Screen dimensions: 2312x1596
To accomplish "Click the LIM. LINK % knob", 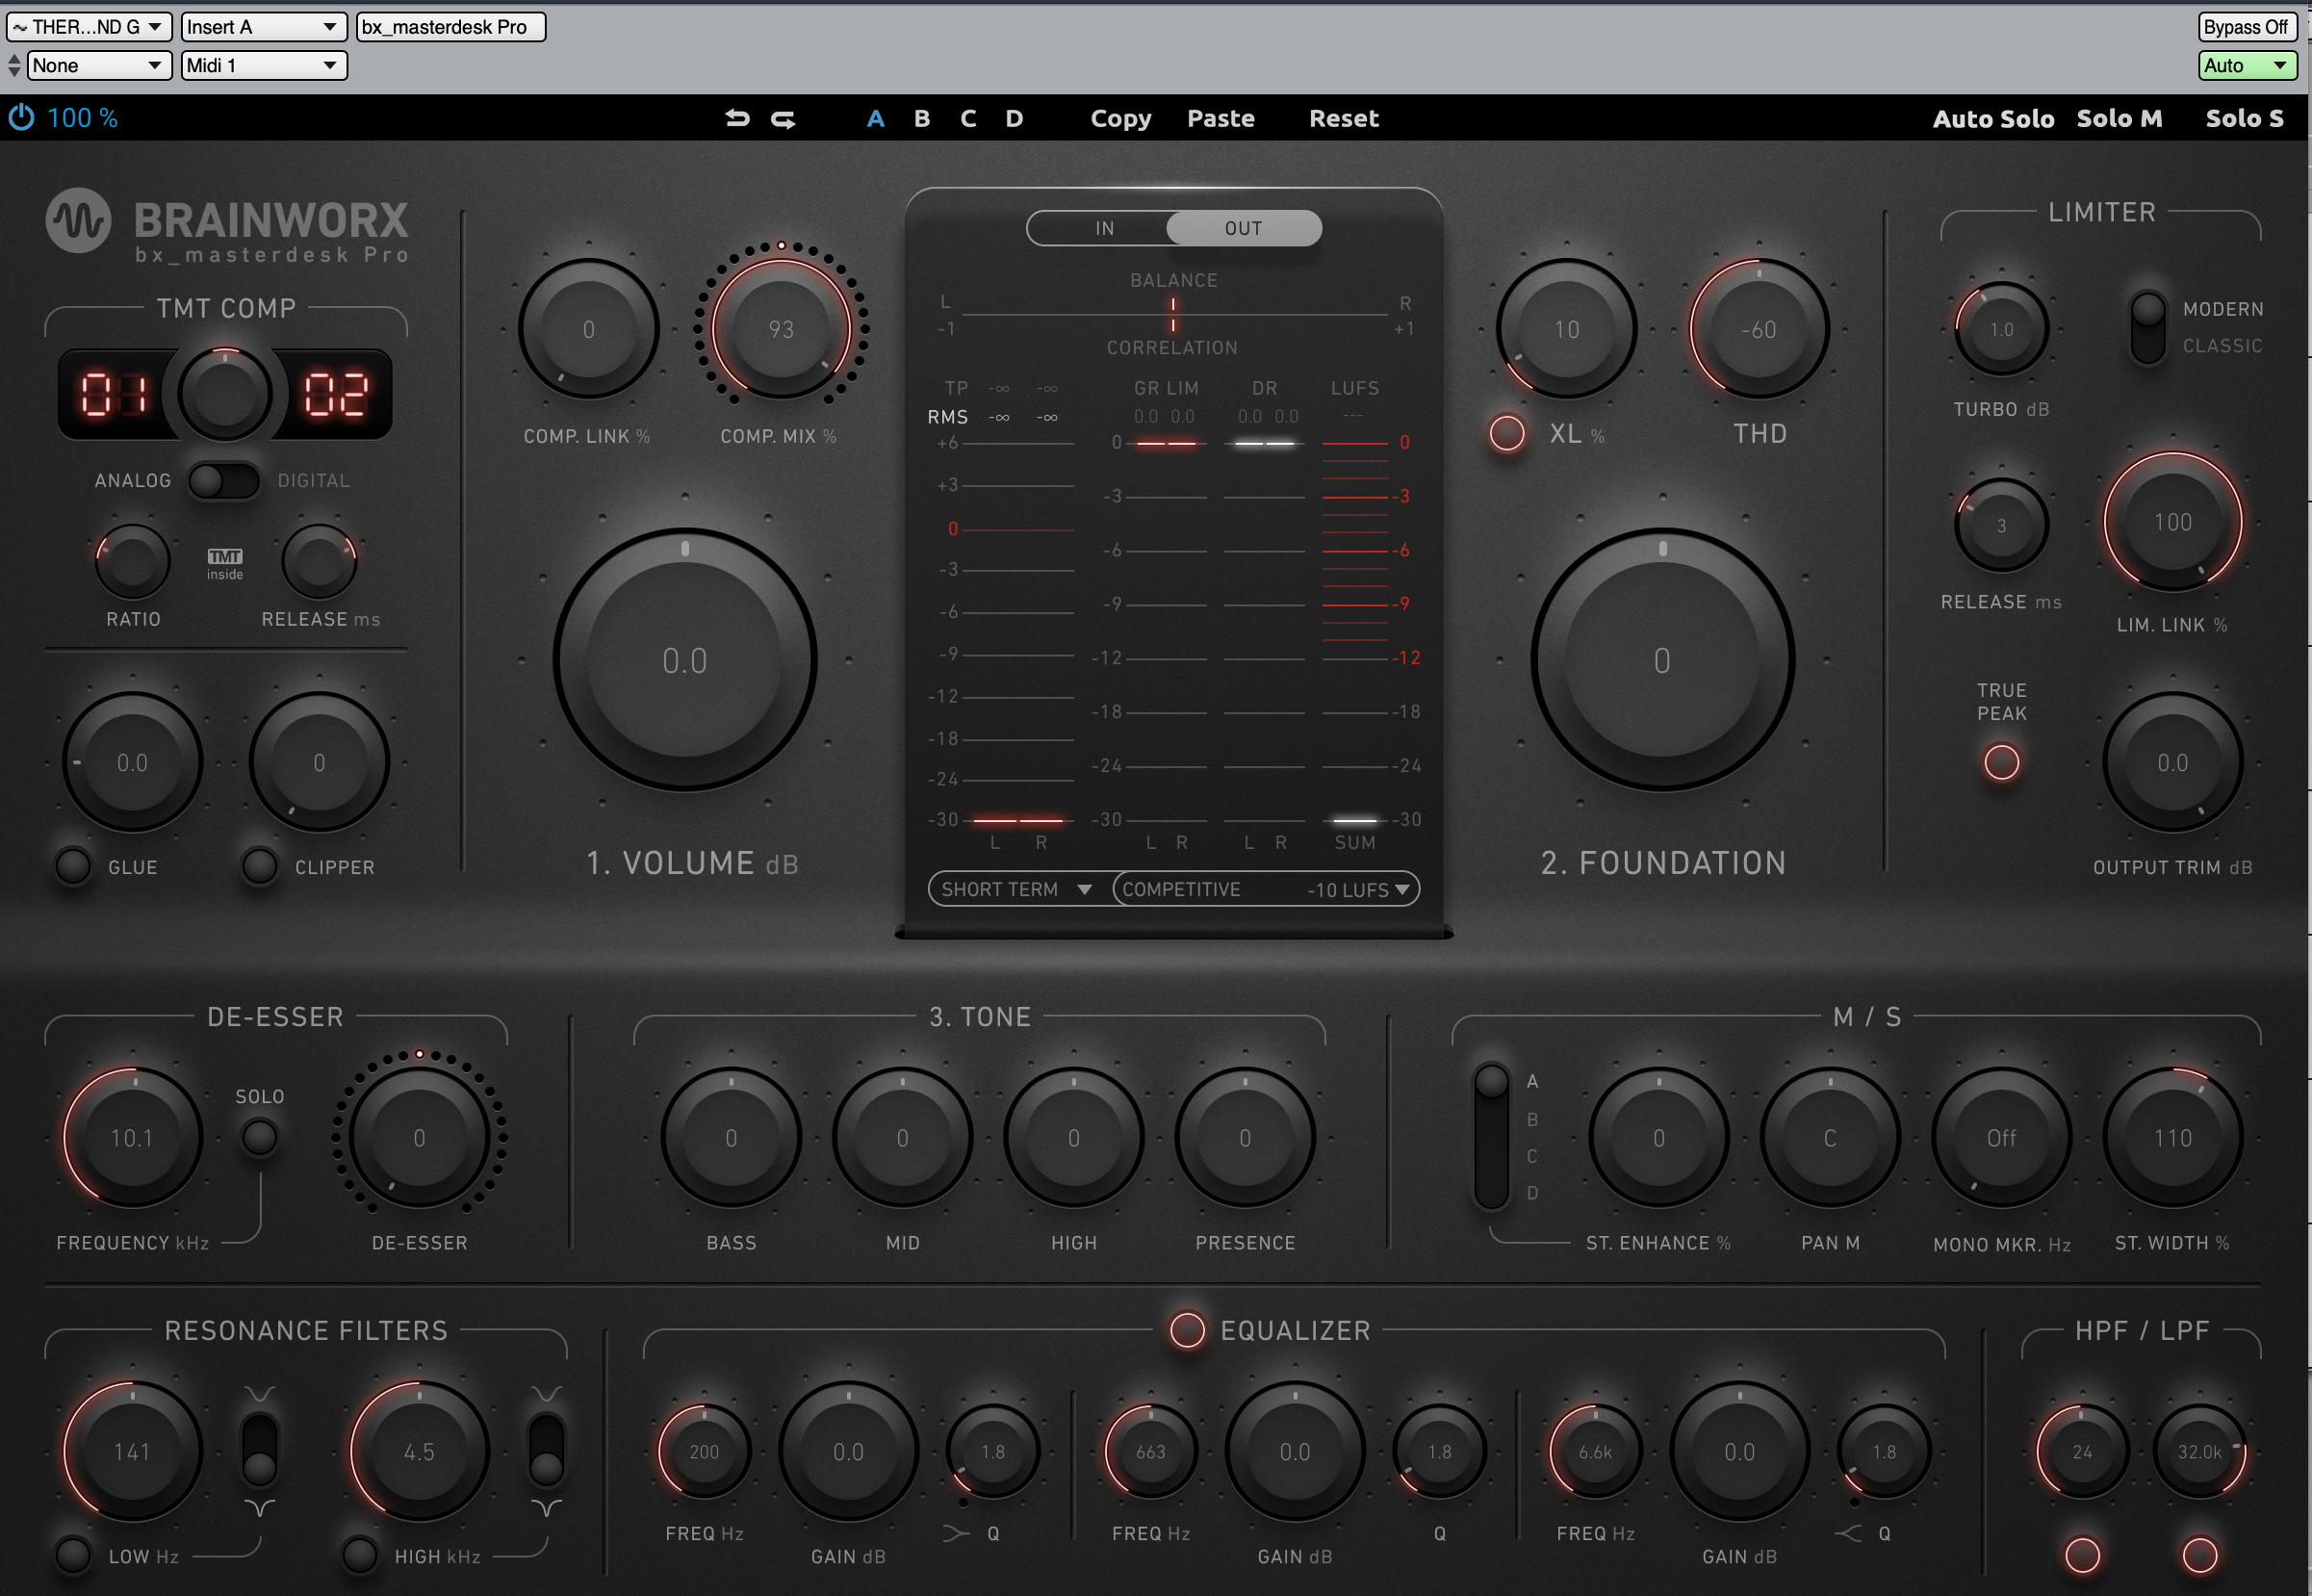I will (x=2172, y=521).
